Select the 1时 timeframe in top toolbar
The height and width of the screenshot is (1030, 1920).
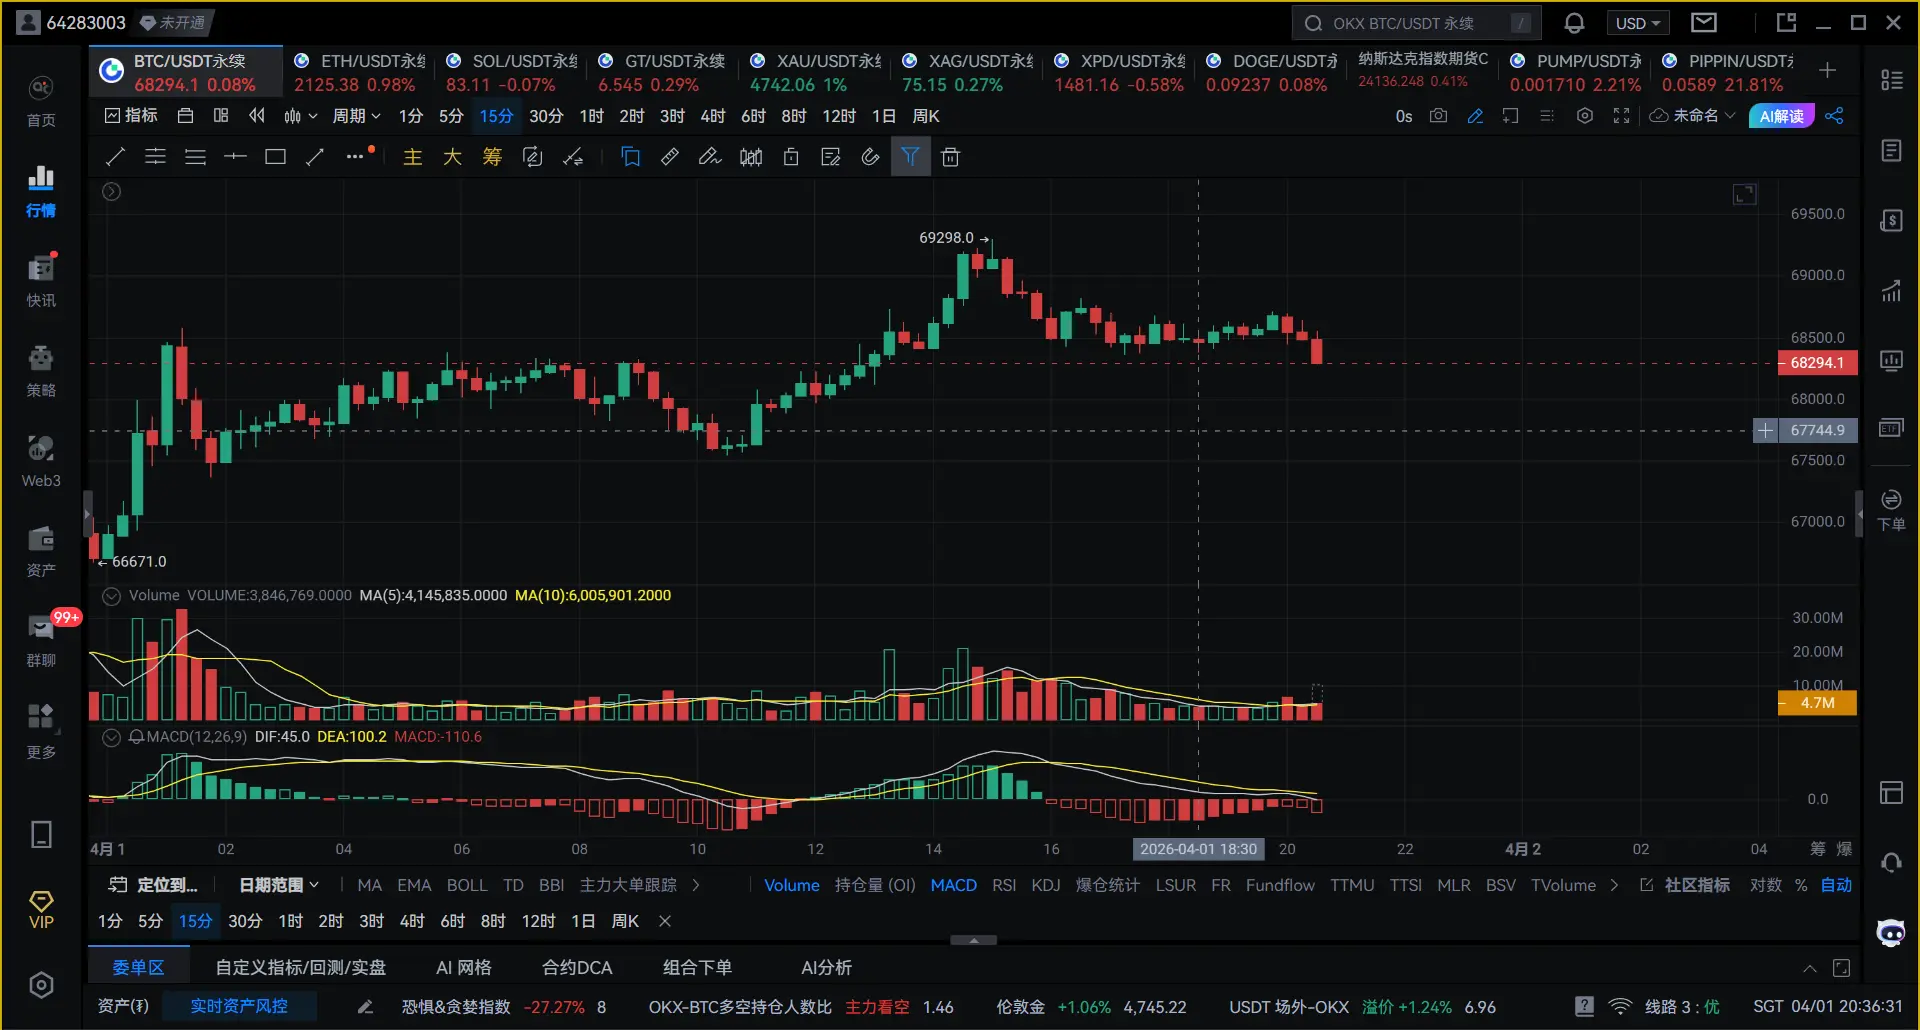tap(591, 116)
